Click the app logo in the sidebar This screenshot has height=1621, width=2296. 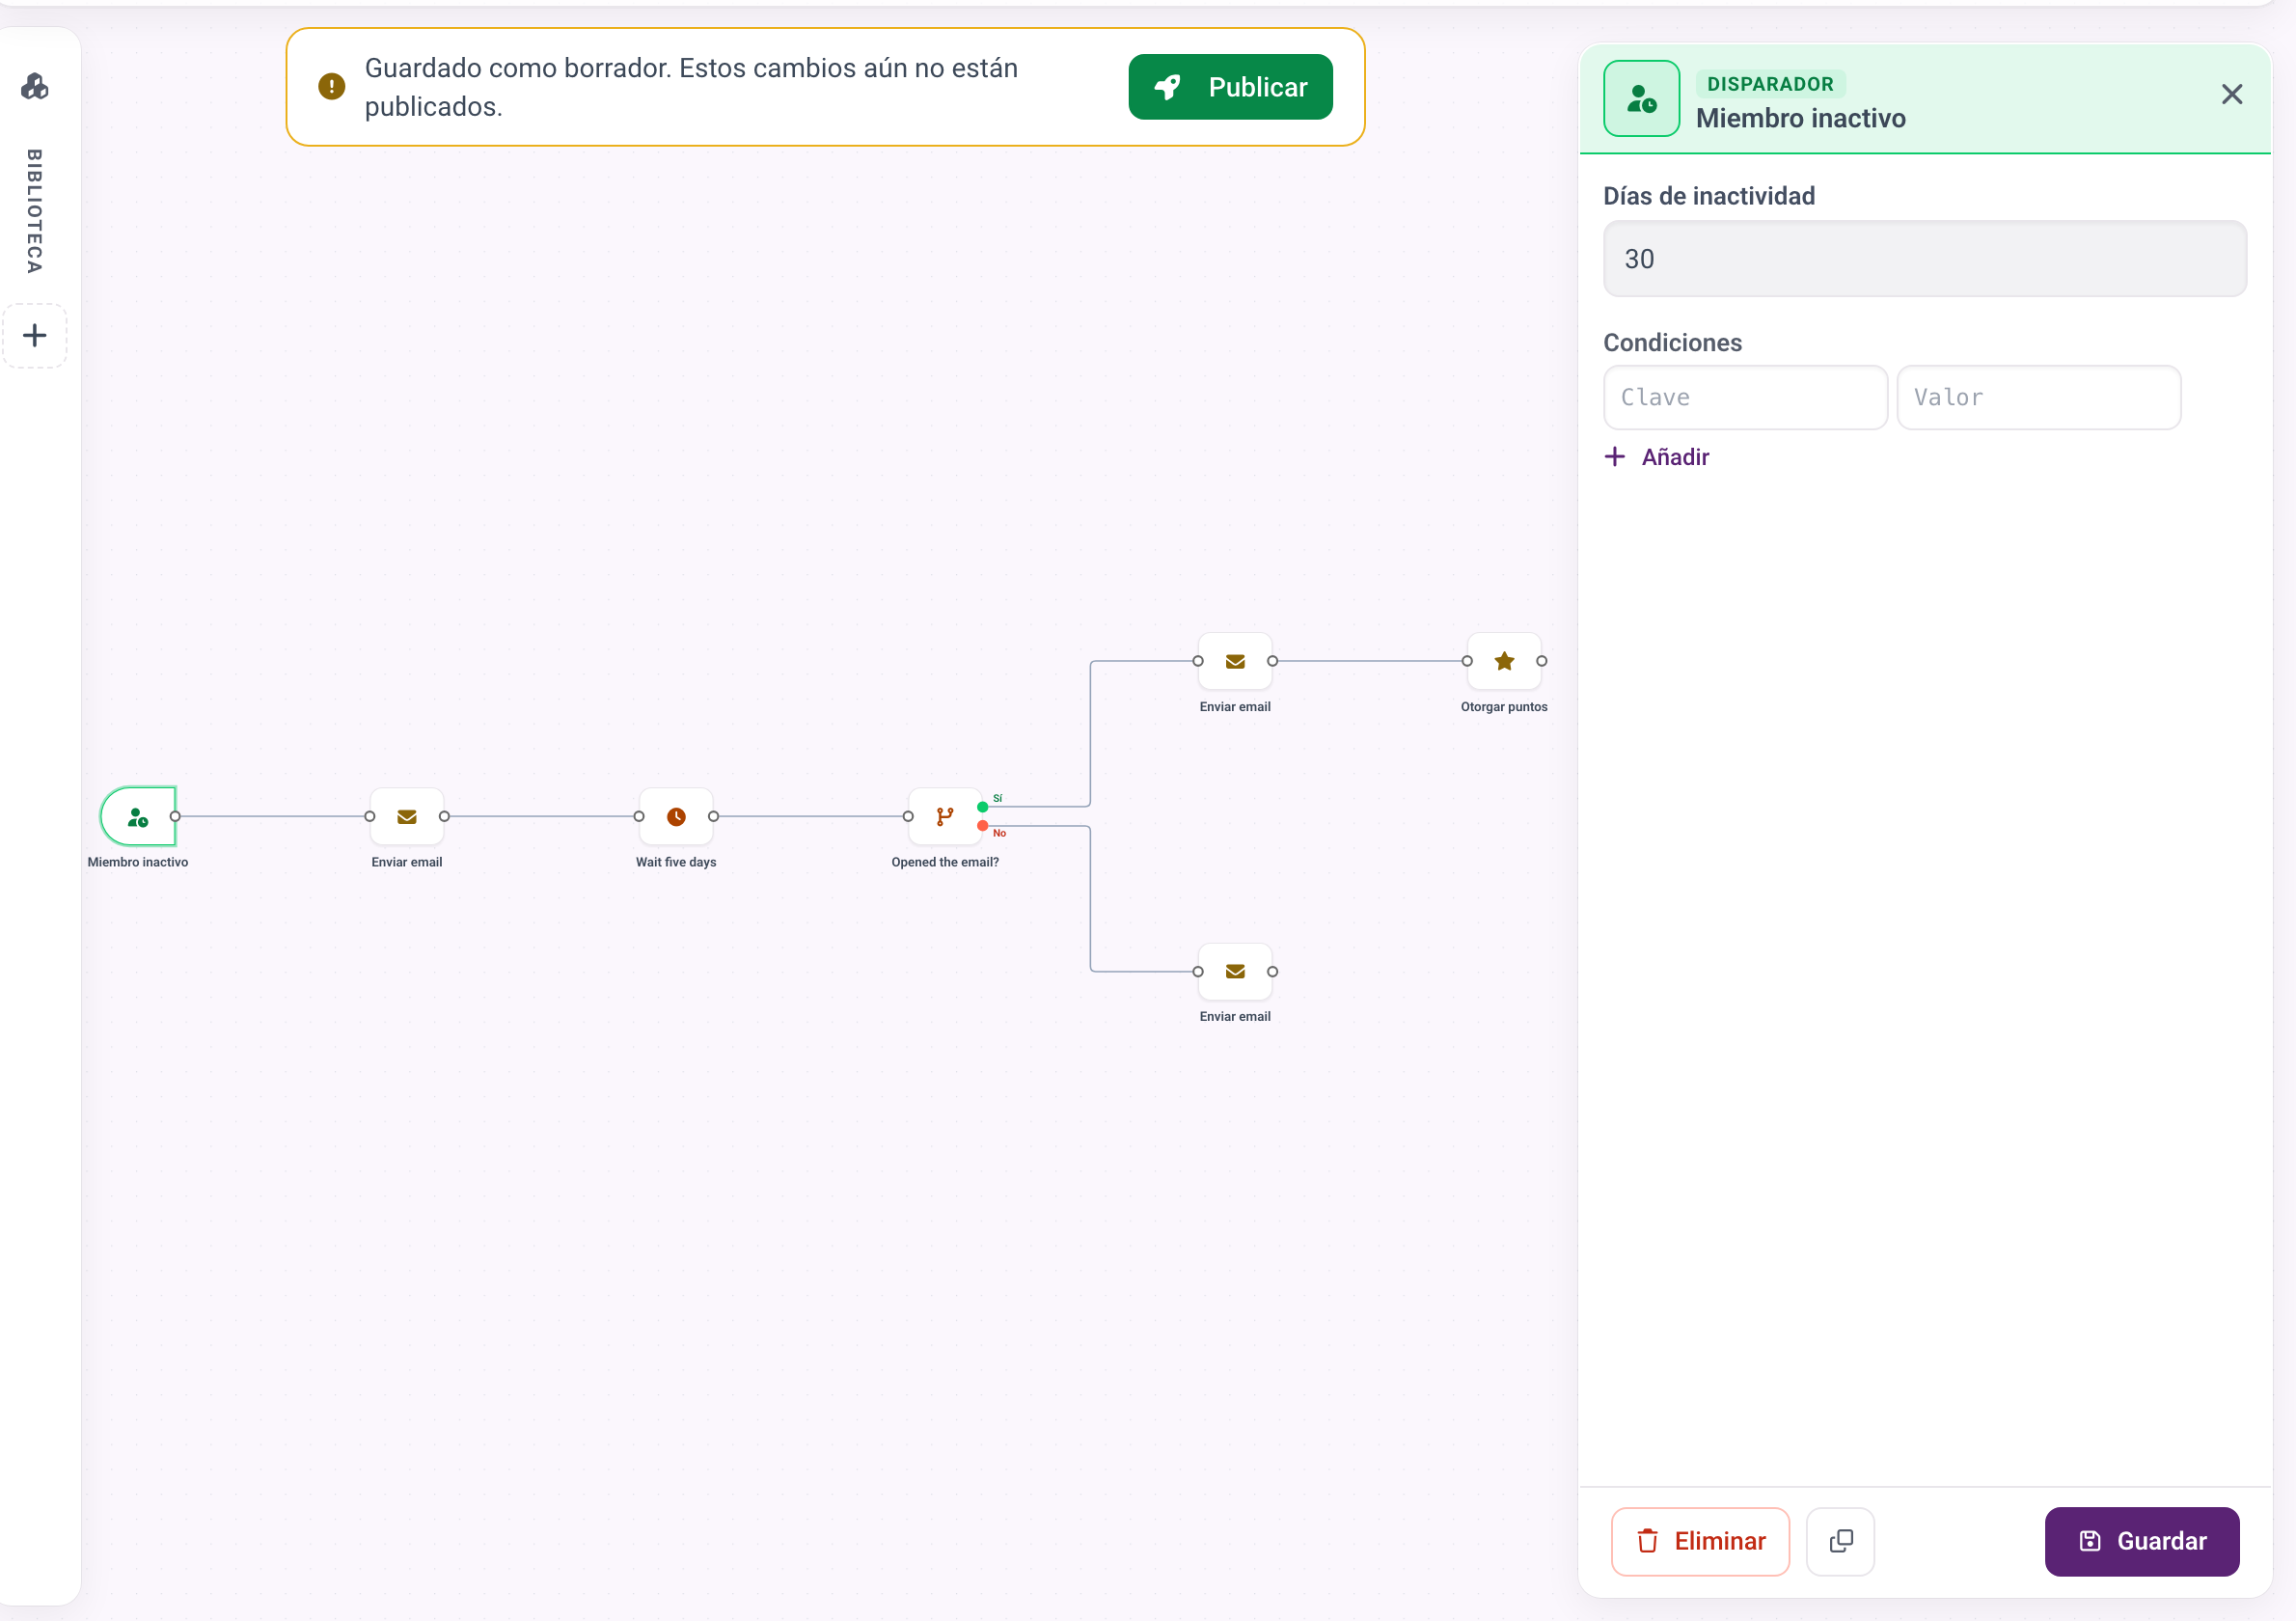tap(35, 87)
